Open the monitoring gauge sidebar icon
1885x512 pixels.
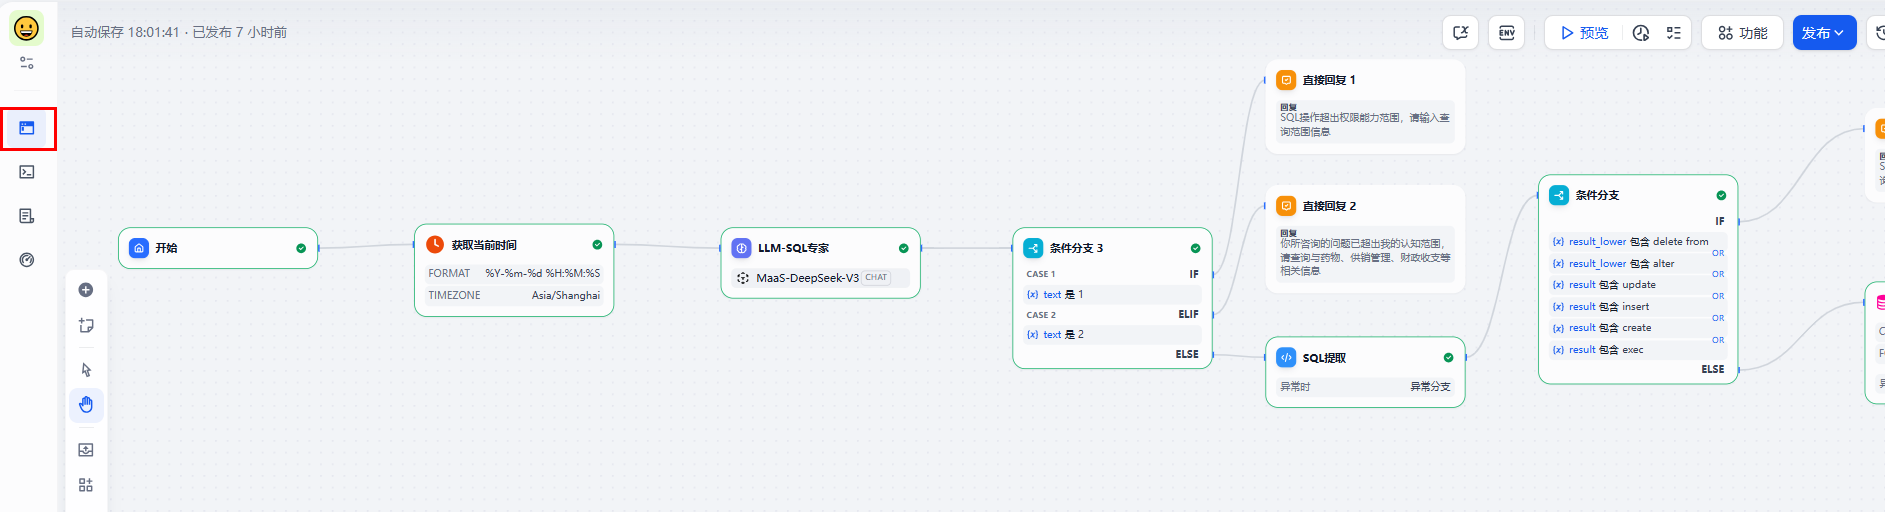pos(27,260)
